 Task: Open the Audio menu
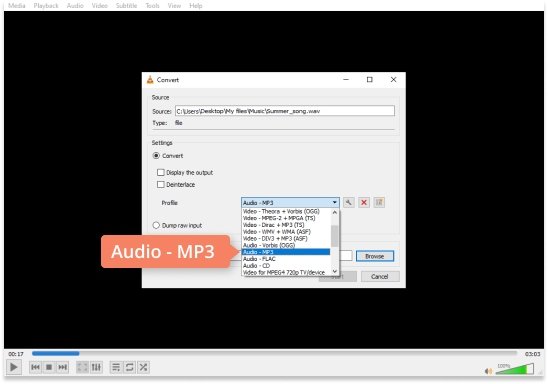pos(75,6)
